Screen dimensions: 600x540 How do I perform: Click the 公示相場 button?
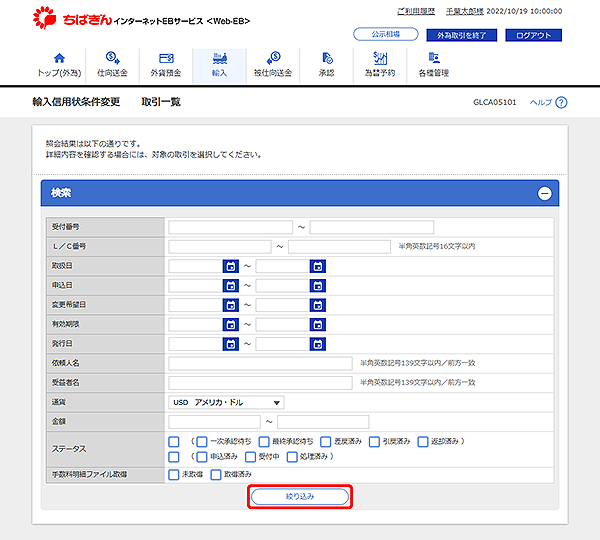[386, 34]
